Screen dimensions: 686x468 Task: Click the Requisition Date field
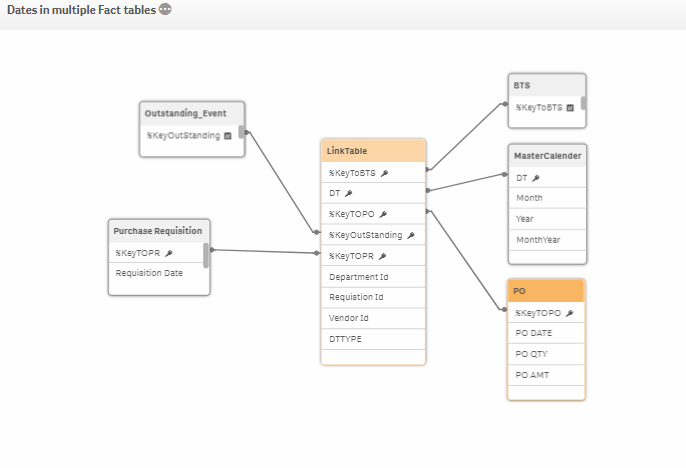coord(149,273)
